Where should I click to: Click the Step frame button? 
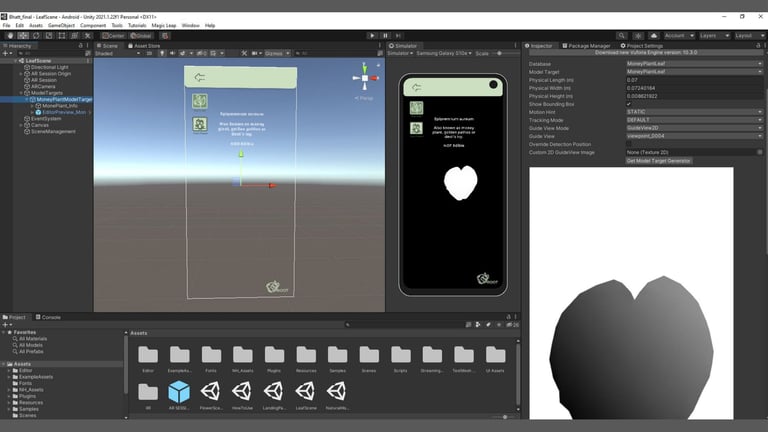(x=398, y=36)
